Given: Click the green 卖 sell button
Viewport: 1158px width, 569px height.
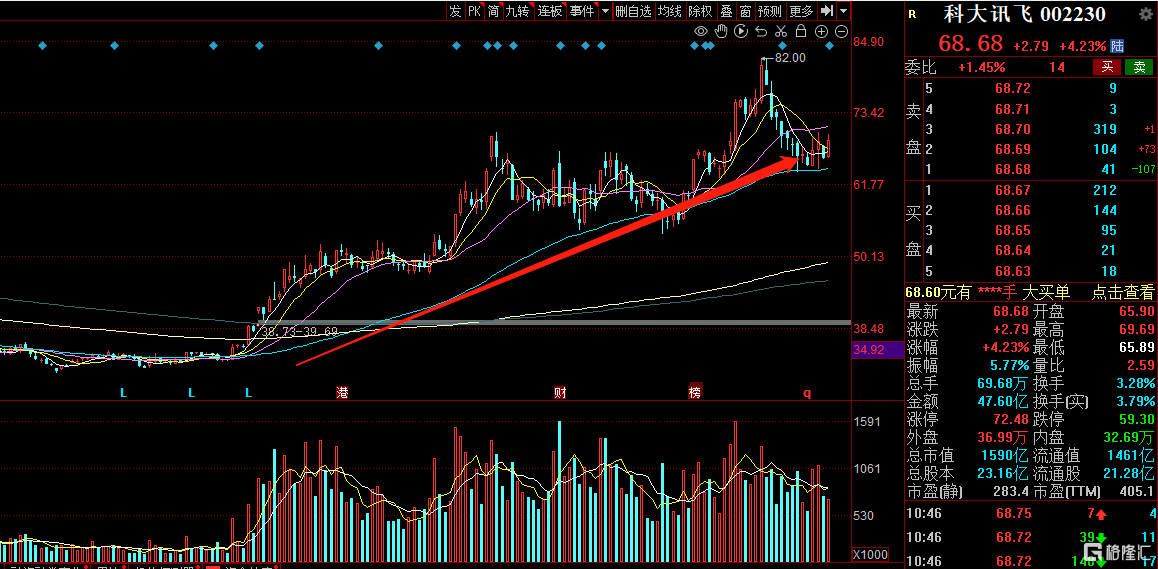Looking at the screenshot, I should [1139, 67].
